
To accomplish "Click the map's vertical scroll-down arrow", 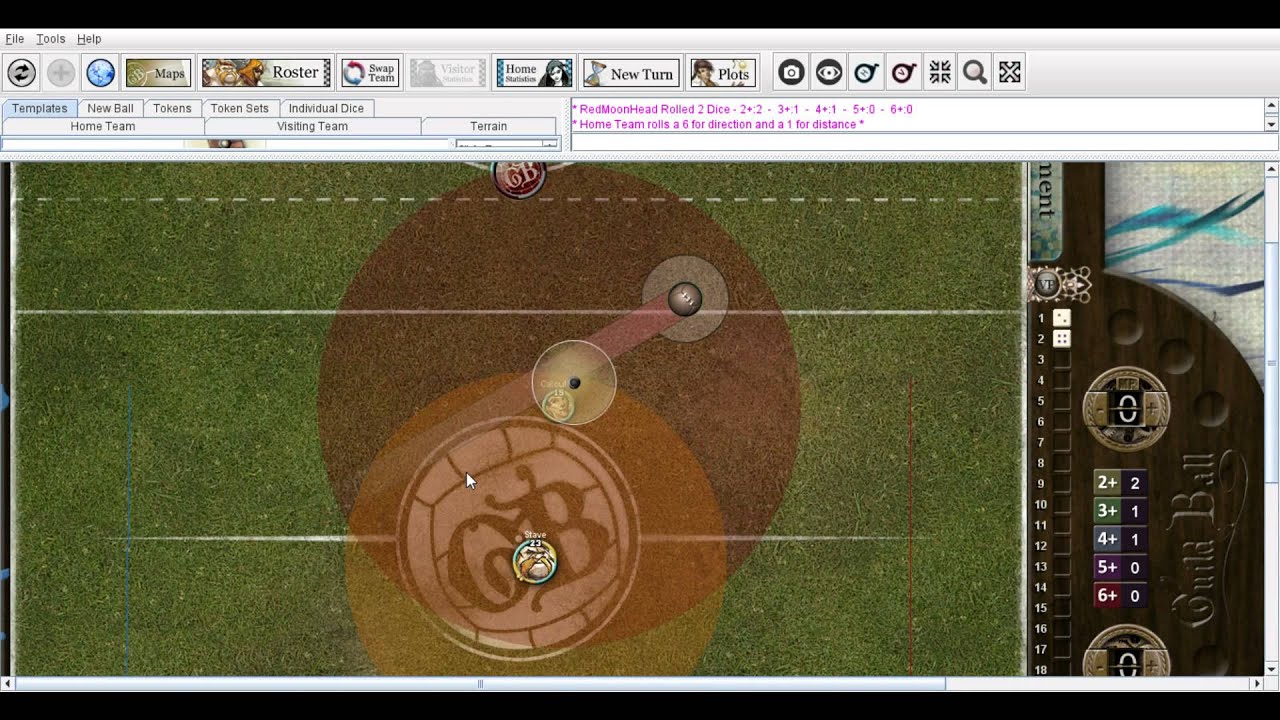I will 1271,669.
